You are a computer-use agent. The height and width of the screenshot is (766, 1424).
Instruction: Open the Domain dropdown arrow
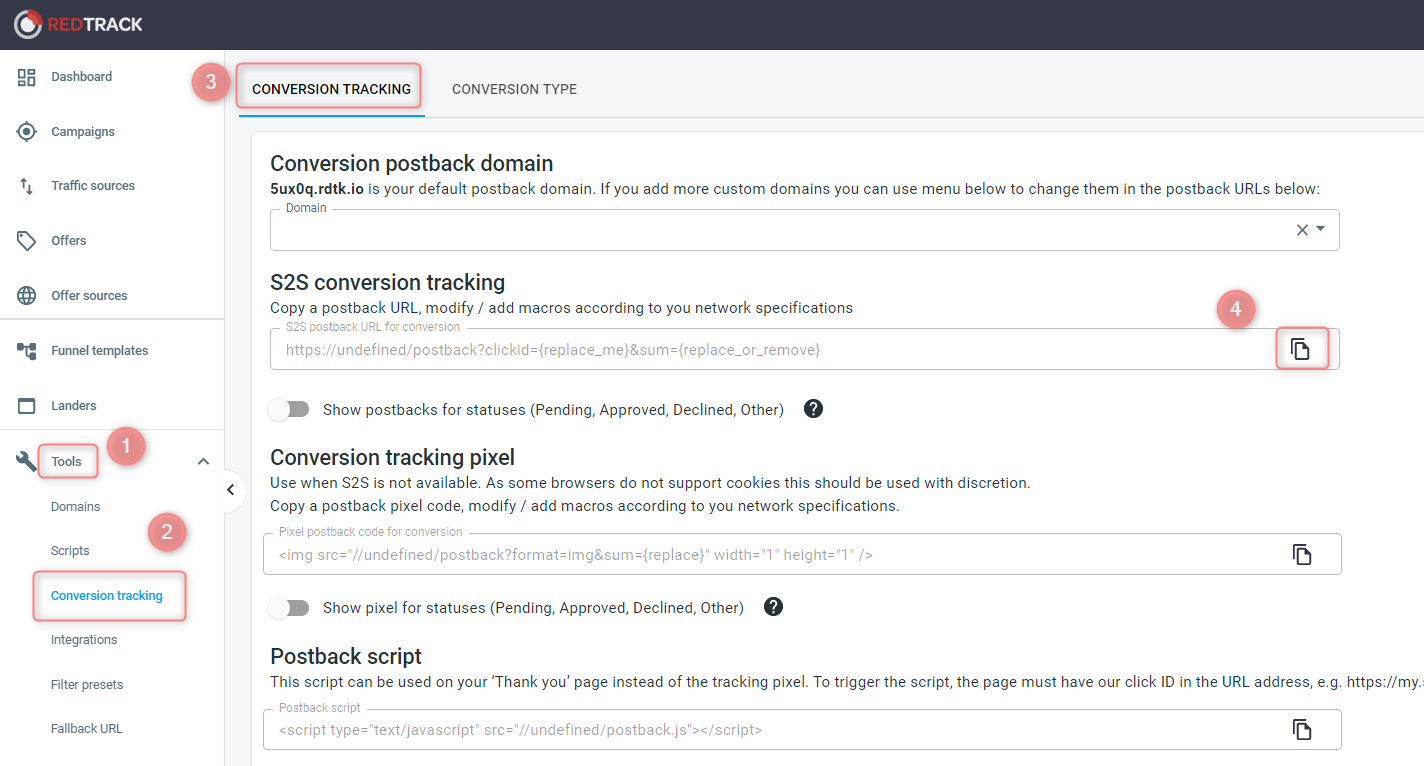1321,229
